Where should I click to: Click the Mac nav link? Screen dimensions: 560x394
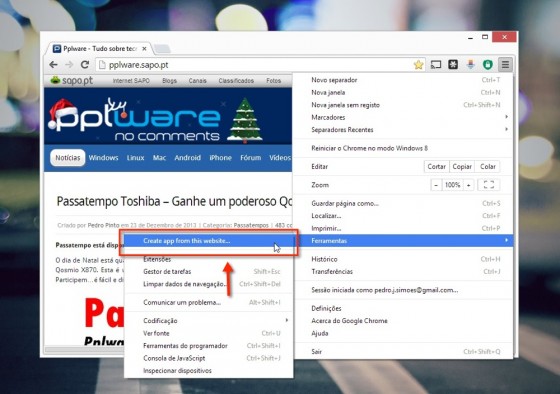tap(159, 158)
